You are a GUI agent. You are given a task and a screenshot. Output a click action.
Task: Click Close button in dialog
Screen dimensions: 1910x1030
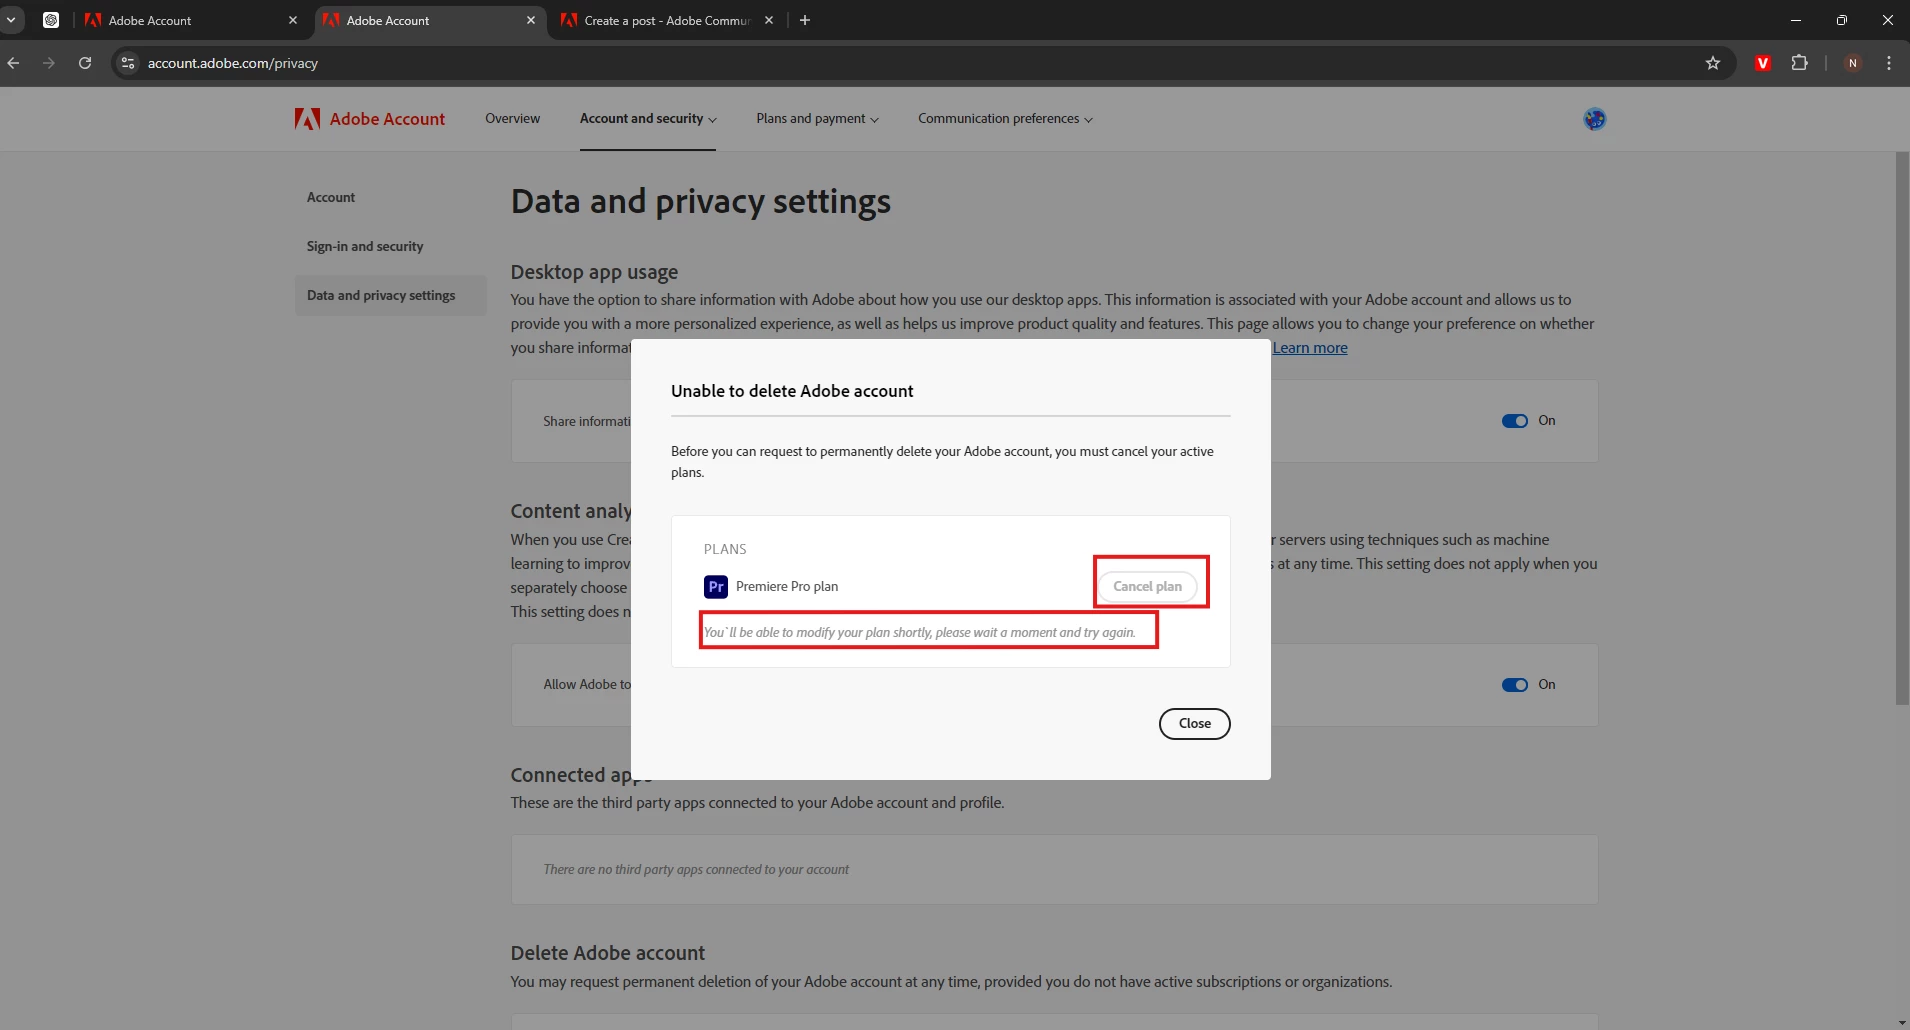pyautogui.click(x=1195, y=724)
